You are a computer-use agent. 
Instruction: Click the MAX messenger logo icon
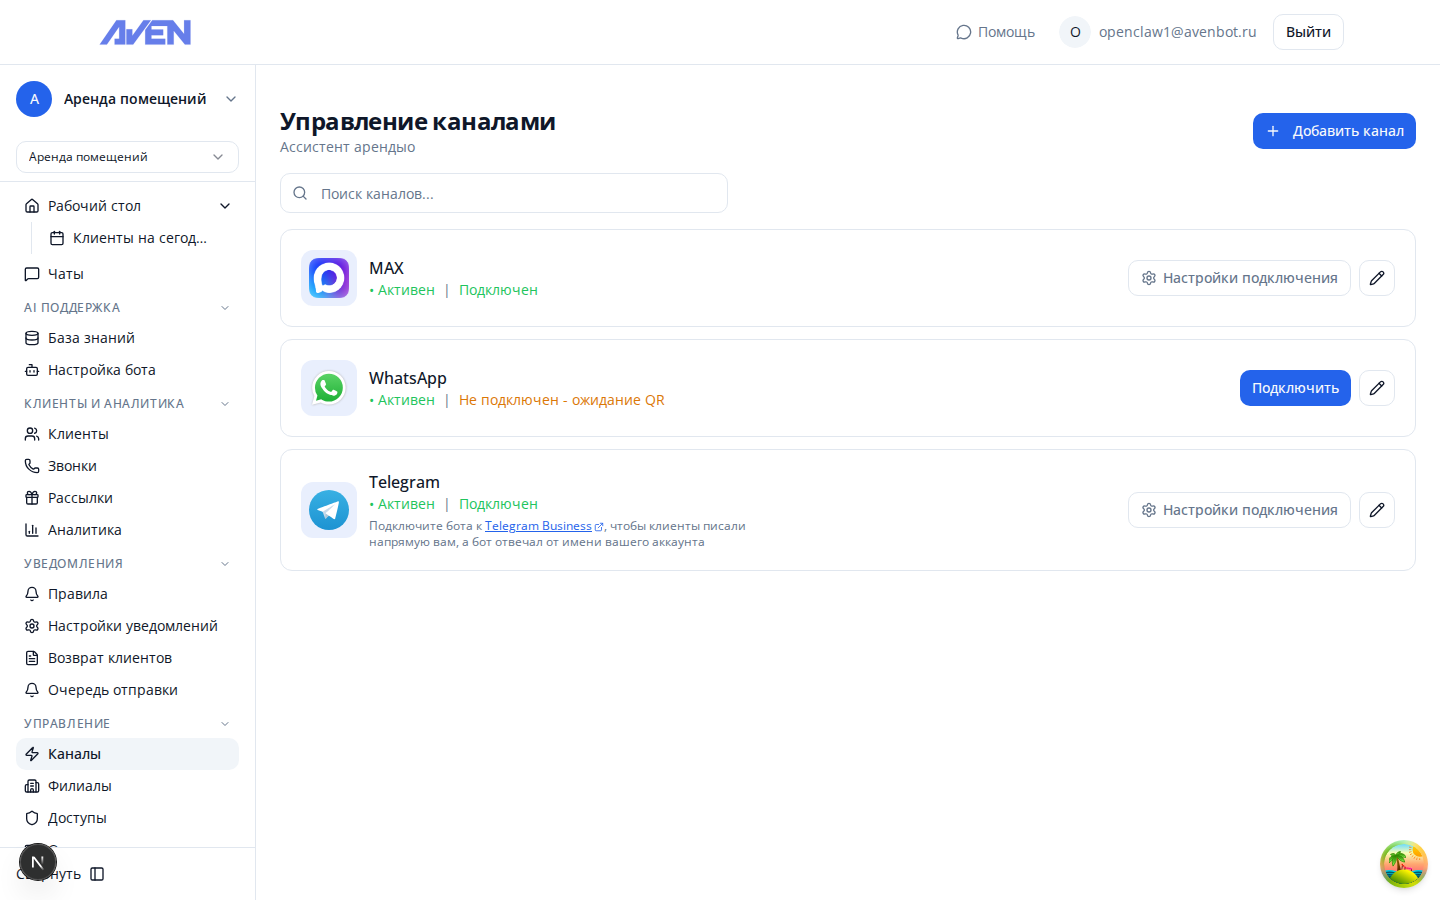point(329,278)
